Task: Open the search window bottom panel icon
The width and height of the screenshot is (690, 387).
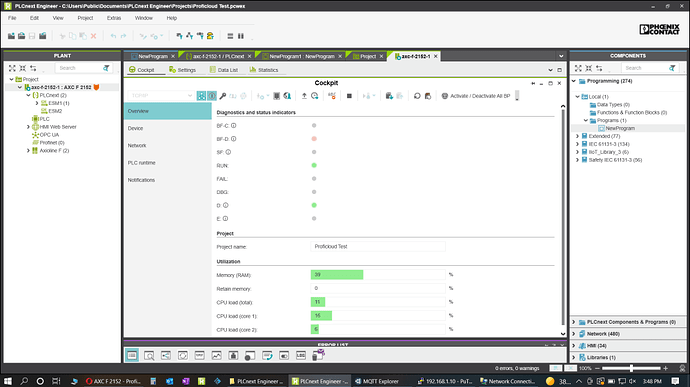Action: [x=149, y=355]
